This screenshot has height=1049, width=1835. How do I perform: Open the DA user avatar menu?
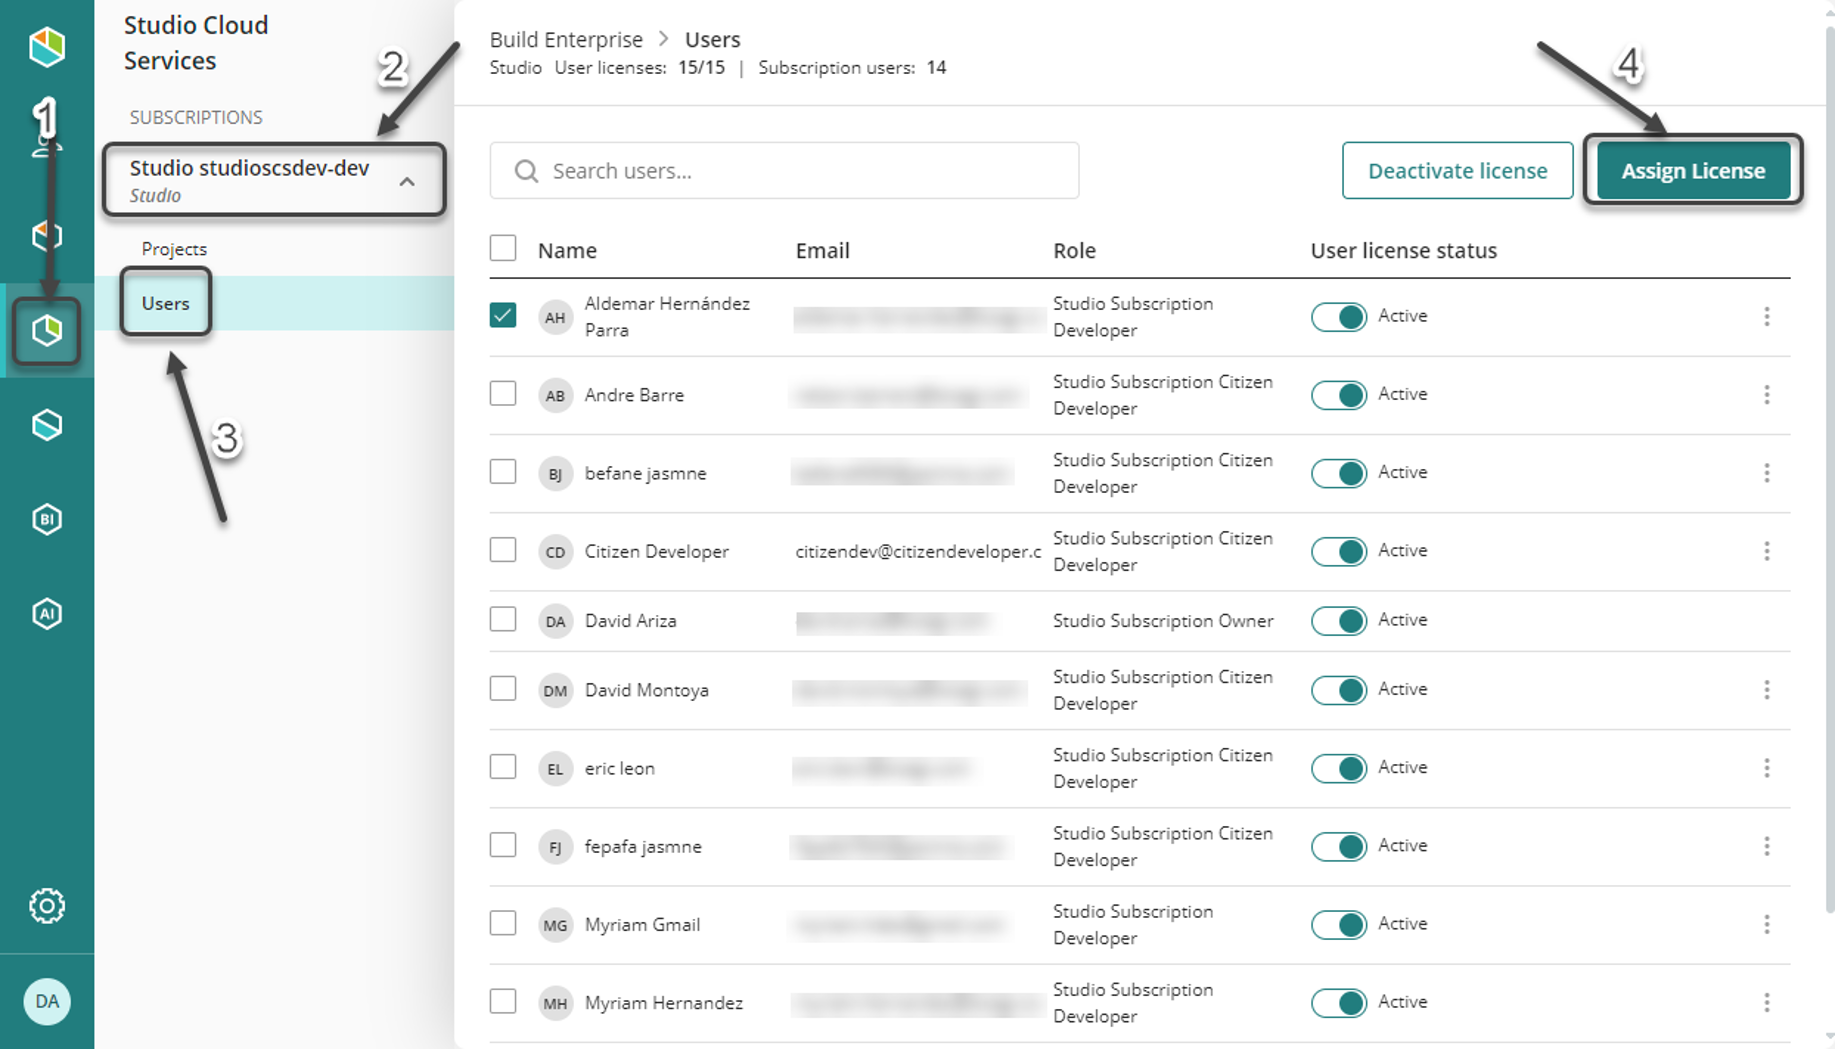pyautogui.click(x=47, y=1001)
